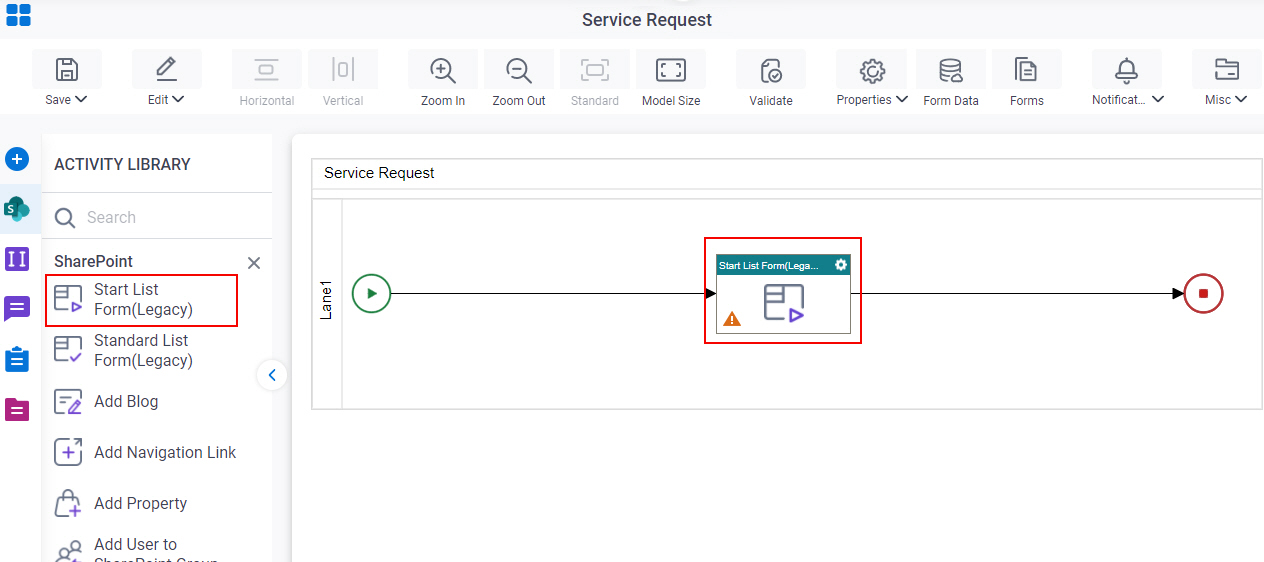Click the Lane1 lane label
Image resolution: width=1264 pixels, height=562 pixels.
click(327, 301)
